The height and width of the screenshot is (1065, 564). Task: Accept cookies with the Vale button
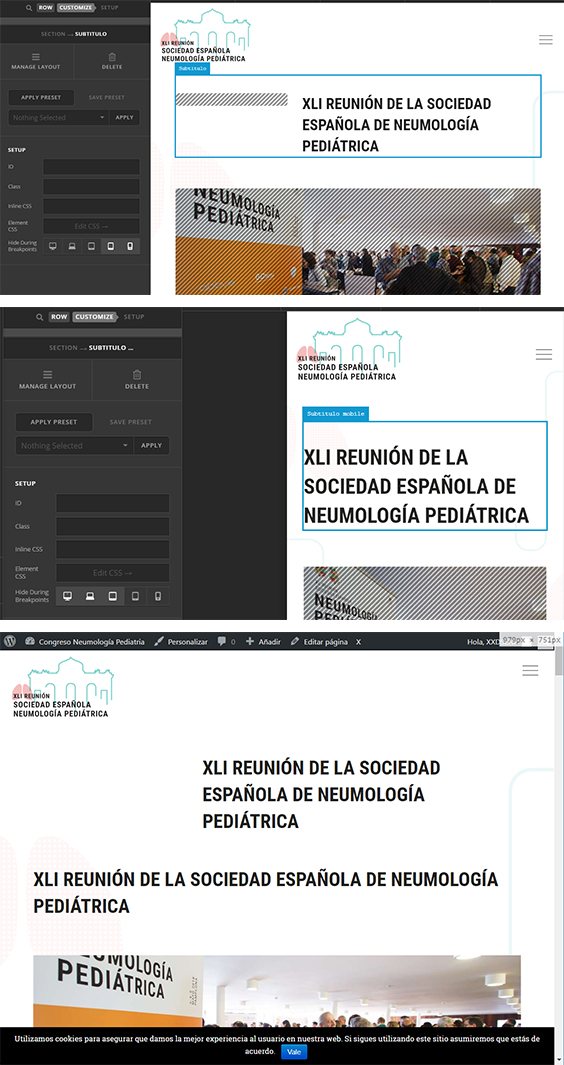[294, 1051]
